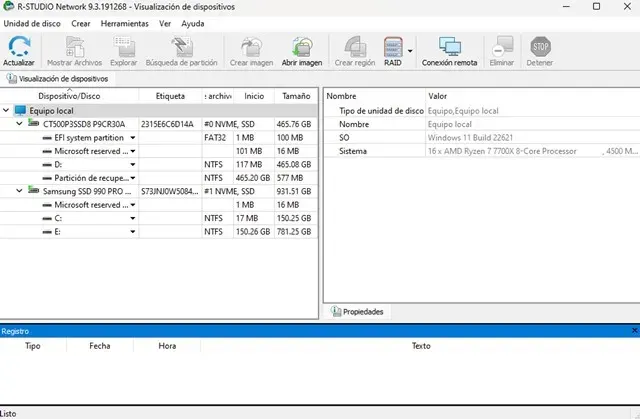Click the Etiqueta column header
This screenshot has height=419, width=640.
point(170,96)
